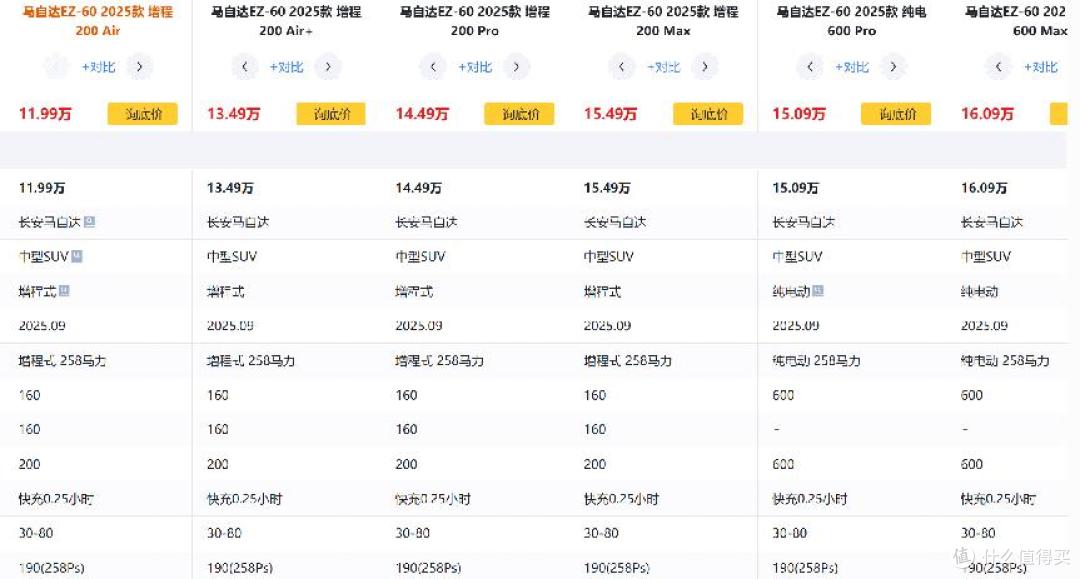Click 200 value in the 200 Air column

coord(30,464)
